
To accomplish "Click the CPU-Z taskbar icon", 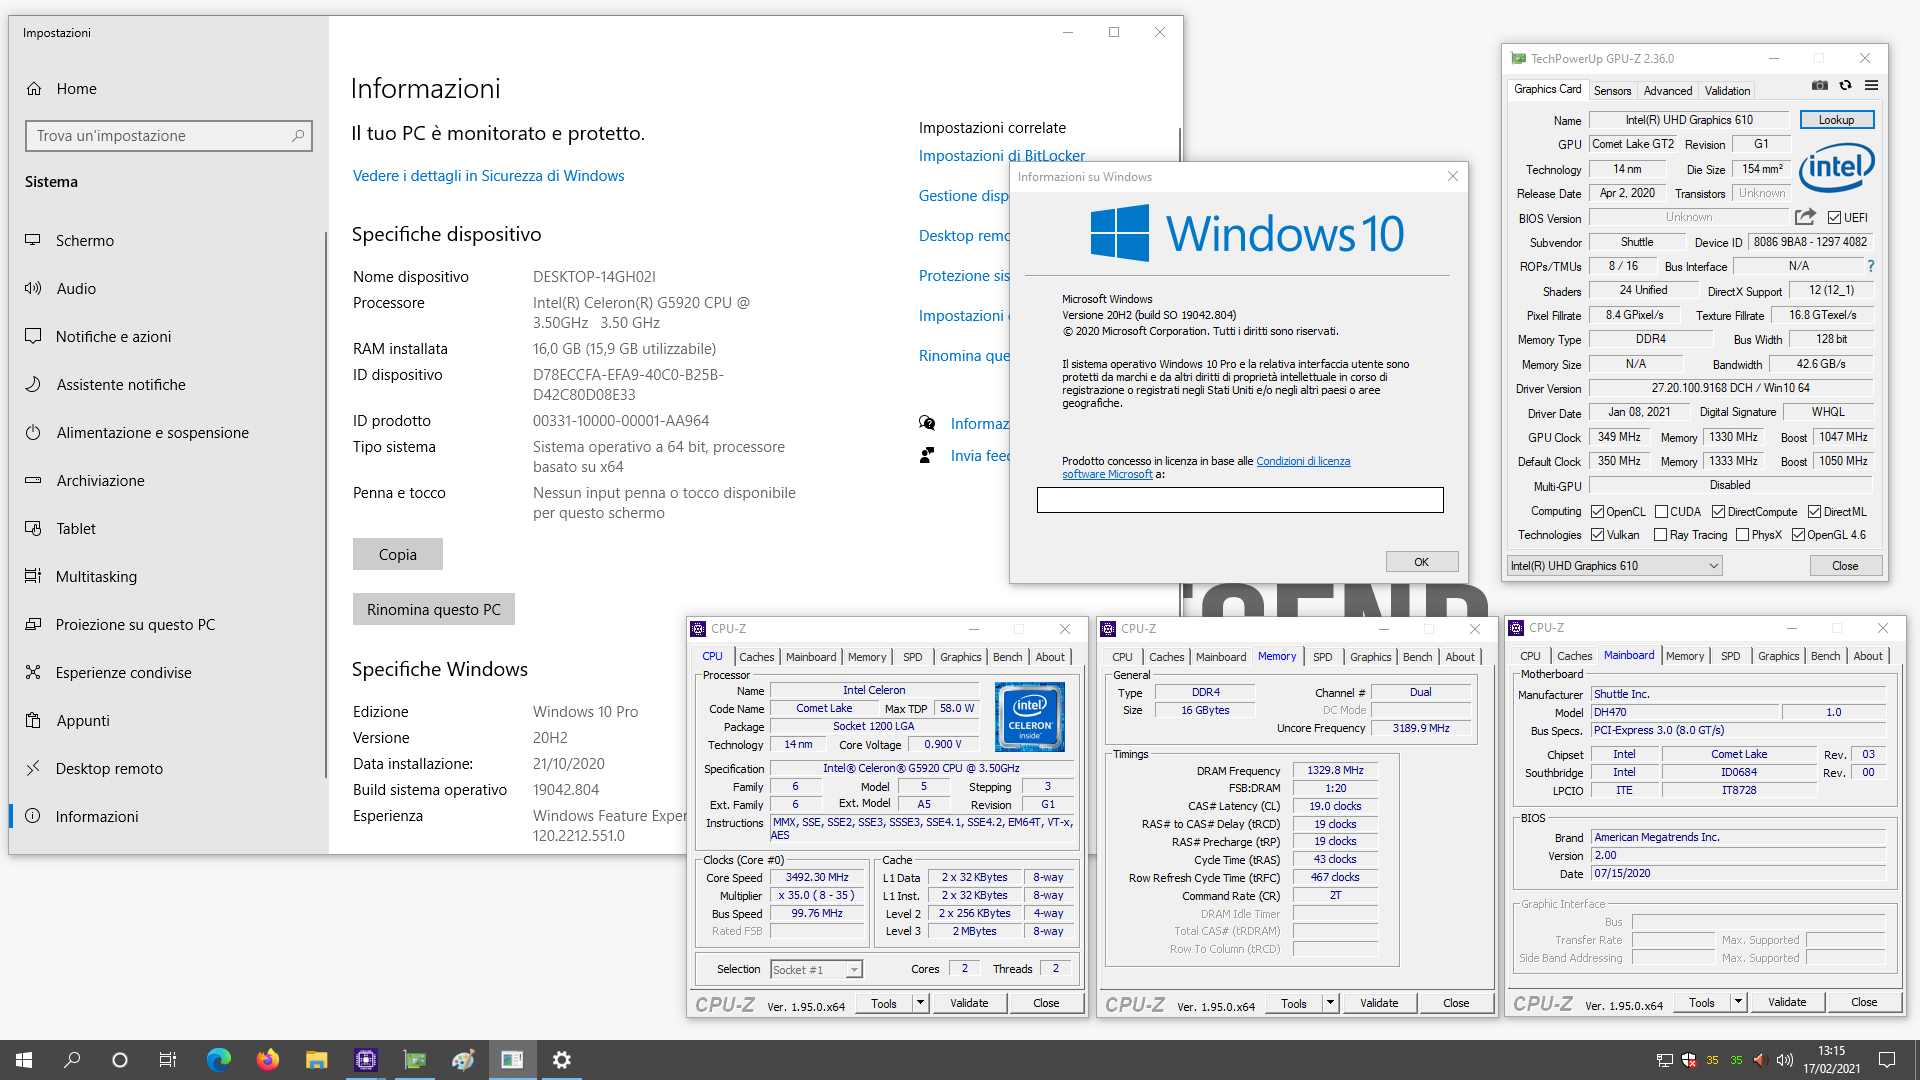I will (x=365, y=1060).
